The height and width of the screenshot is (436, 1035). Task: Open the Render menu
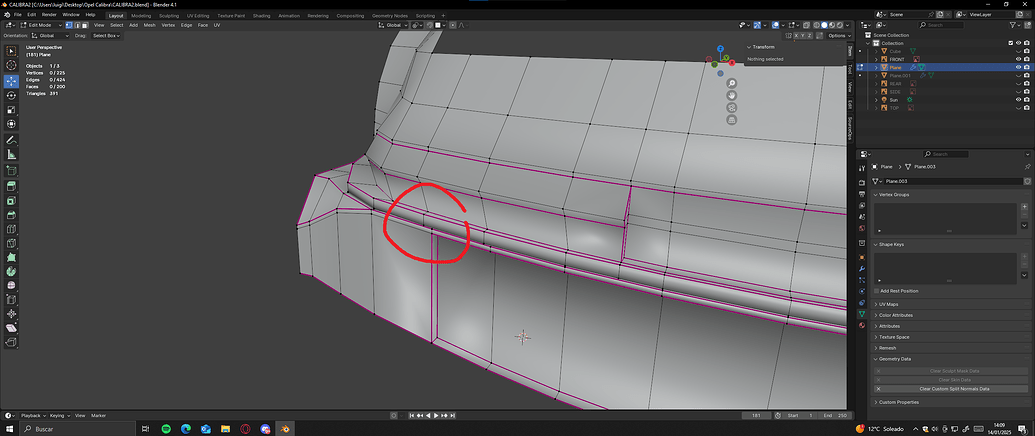pyautogui.click(x=49, y=15)
